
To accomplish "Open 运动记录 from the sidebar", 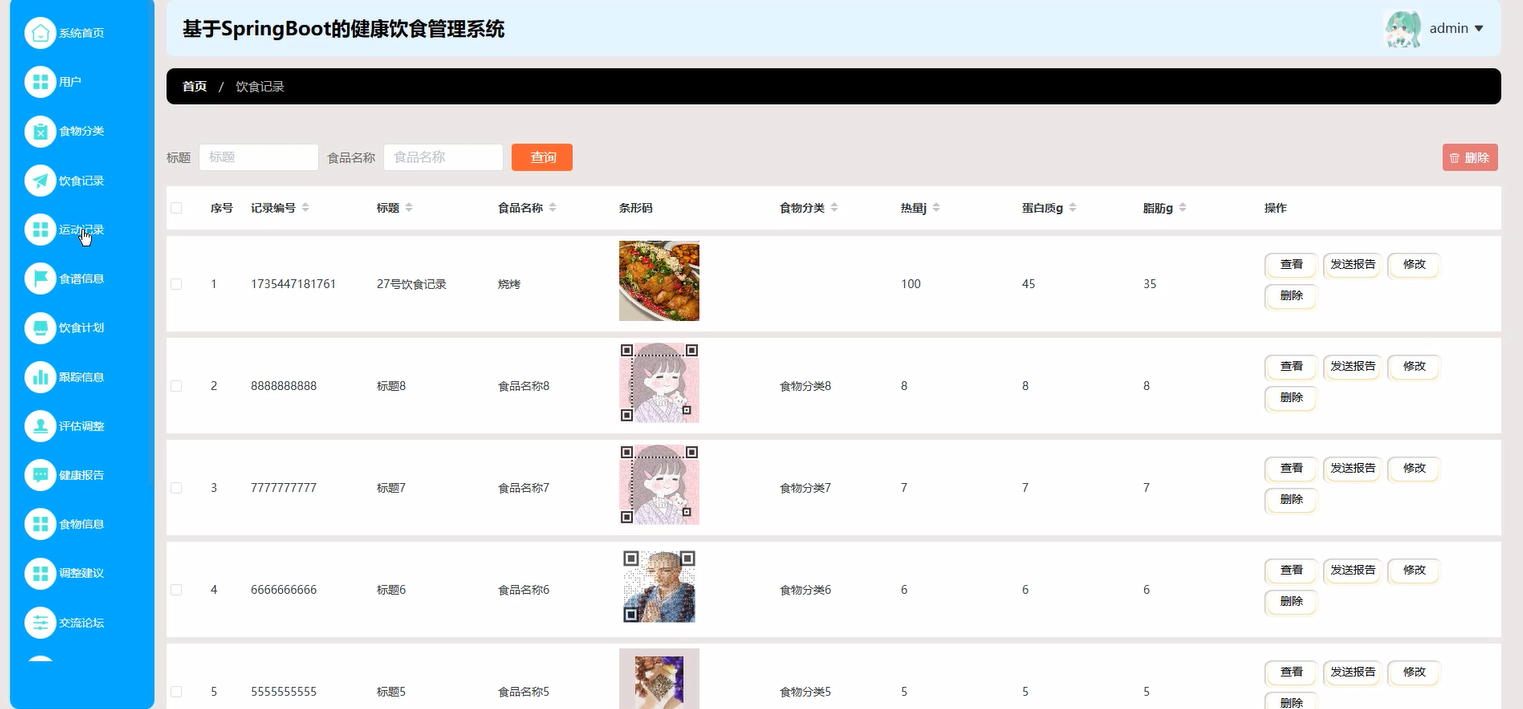I will coord(40,229).
